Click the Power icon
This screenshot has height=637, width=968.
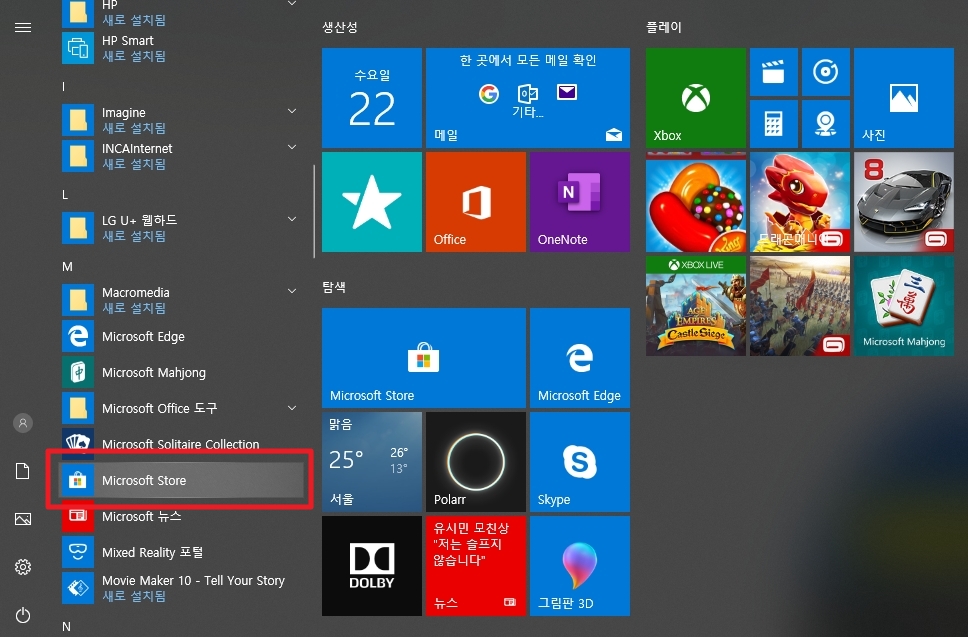[x=23, y=615]
